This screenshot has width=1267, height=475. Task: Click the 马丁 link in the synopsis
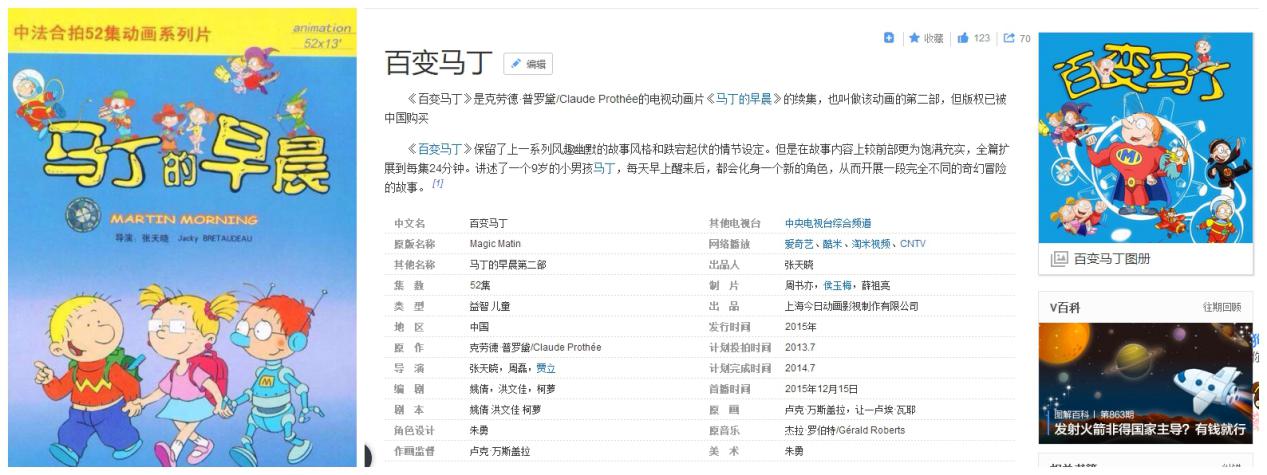pos(605,168)
